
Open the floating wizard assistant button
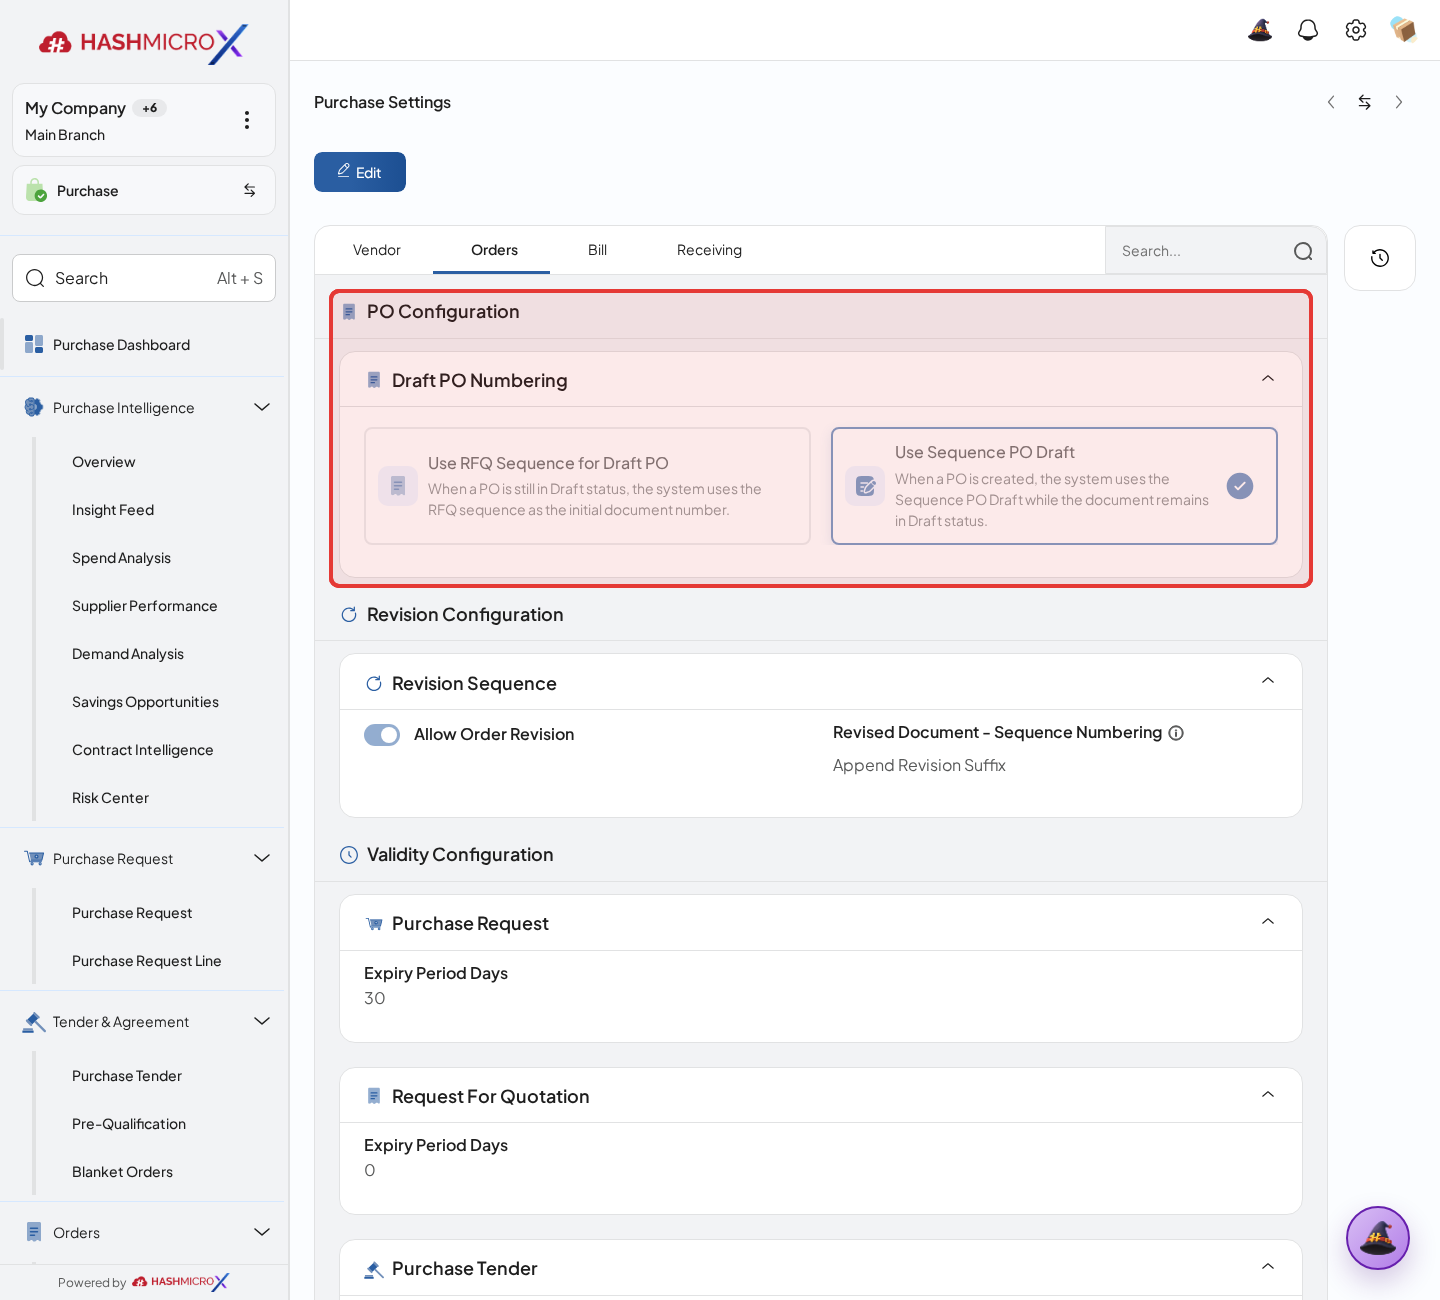[x=1378, y=1238]
